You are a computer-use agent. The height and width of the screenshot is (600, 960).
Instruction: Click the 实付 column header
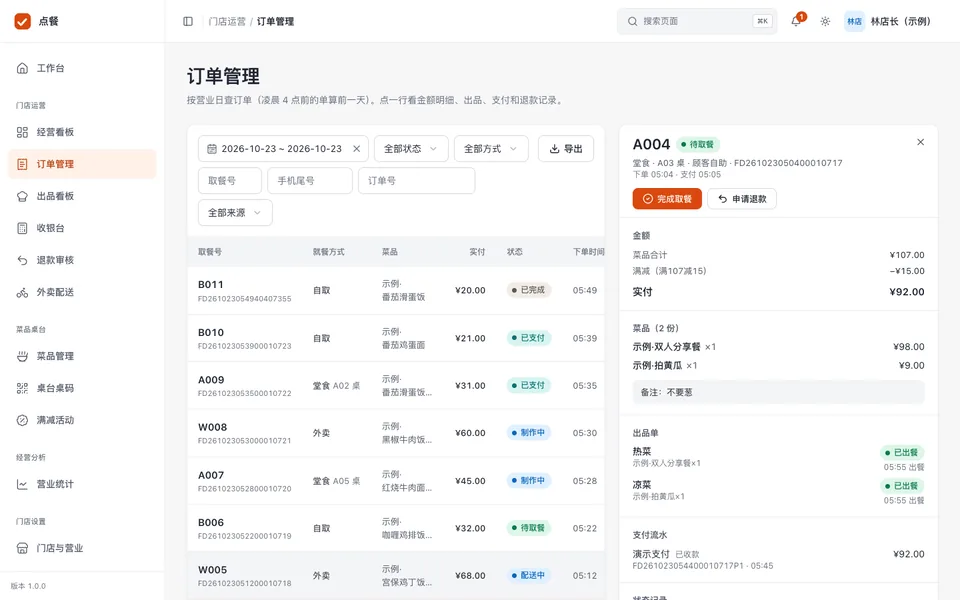[477, 252]
